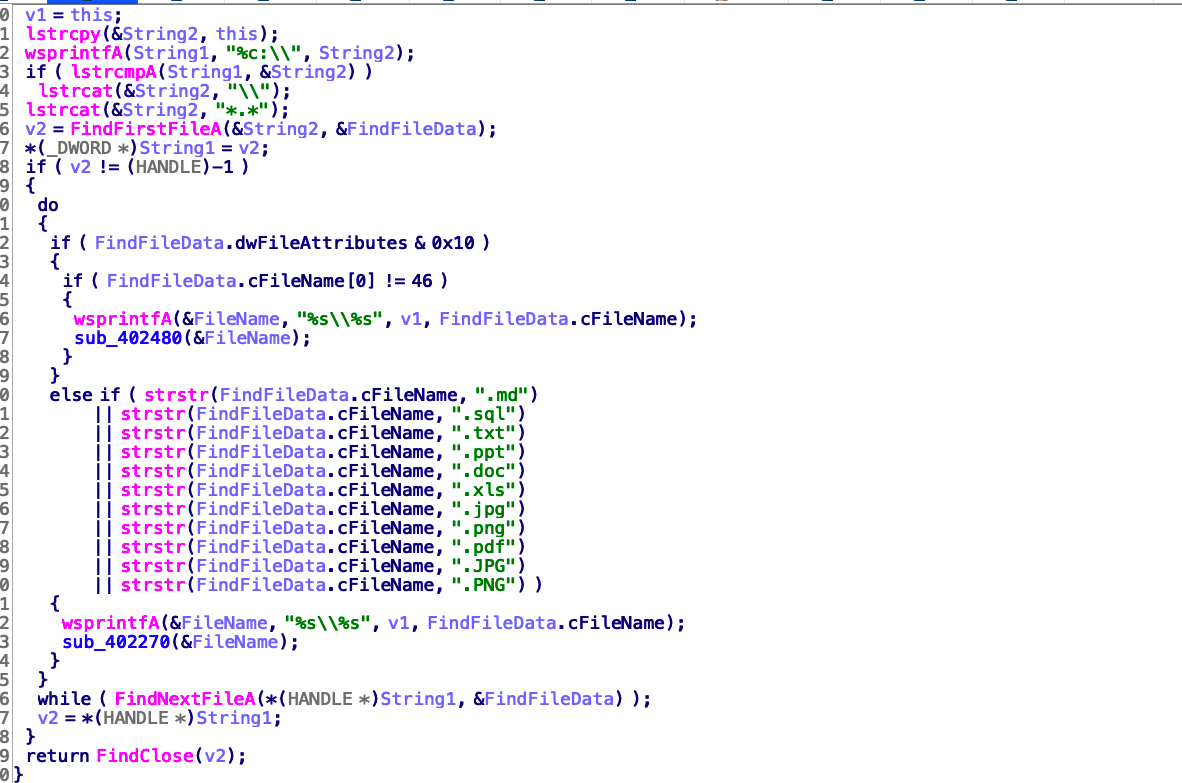The image size is (1182, 783).
Task: Click v1 in the "v1 = this;" line
Action: (36, 15)
